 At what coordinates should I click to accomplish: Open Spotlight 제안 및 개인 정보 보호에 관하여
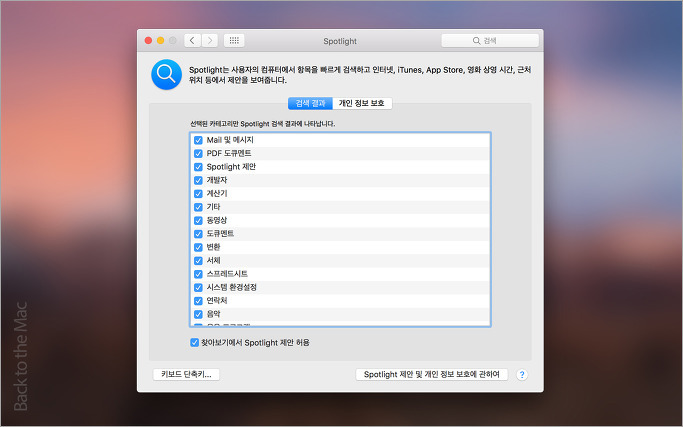pyautogui.click(x=432, y=374)
